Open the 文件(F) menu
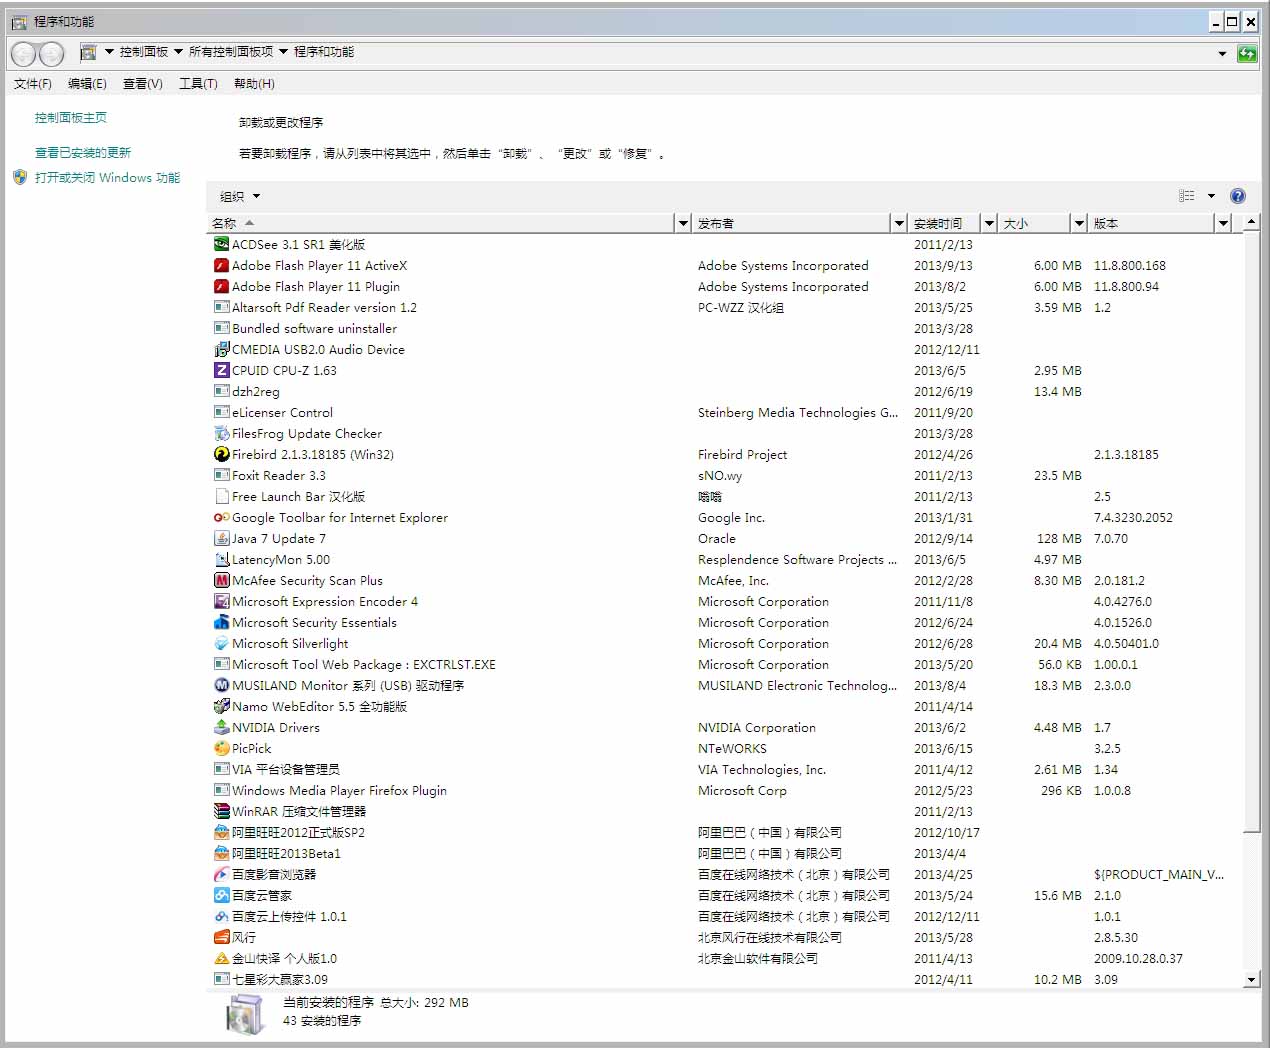Image resolution: width=1270 pixels, height=1050 pixels. click(x=33, y=84)
